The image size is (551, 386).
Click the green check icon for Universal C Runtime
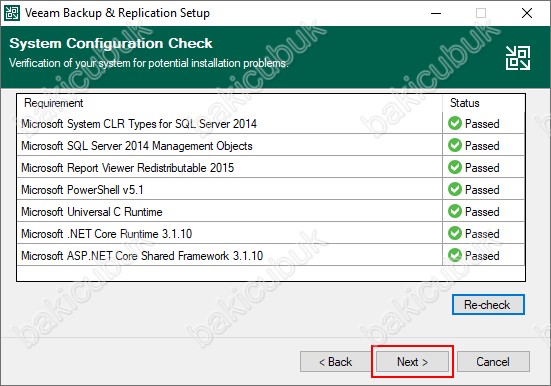coord(455,211)
